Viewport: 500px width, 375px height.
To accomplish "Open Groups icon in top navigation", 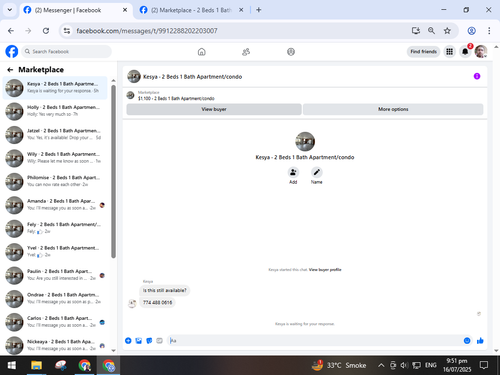I will click(291, 52).
